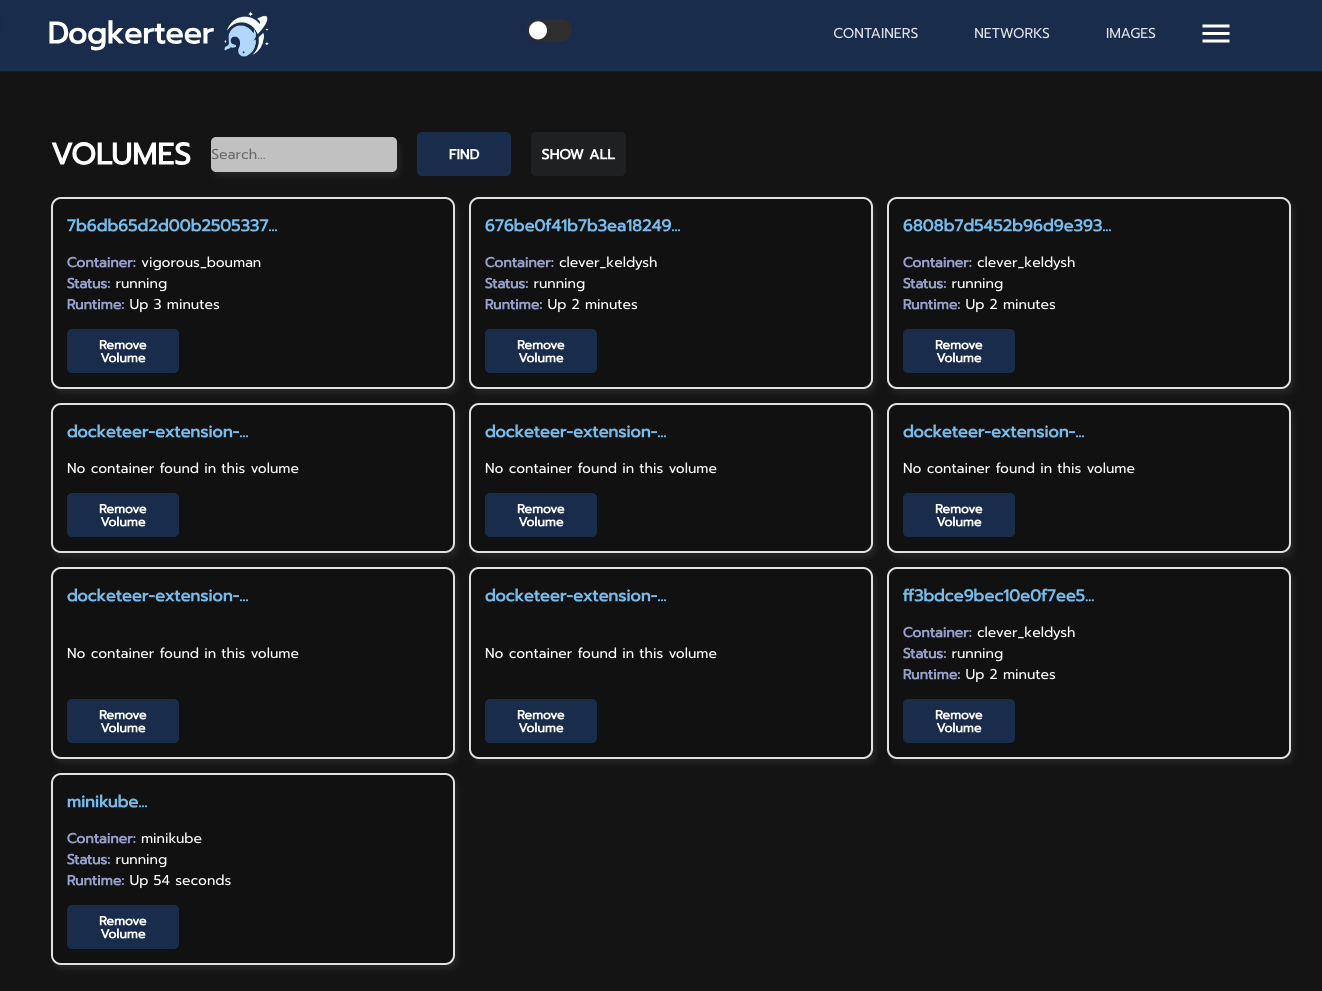Click the Find button
Screen dimensions: 1322x991
click(x=464, y=154)
